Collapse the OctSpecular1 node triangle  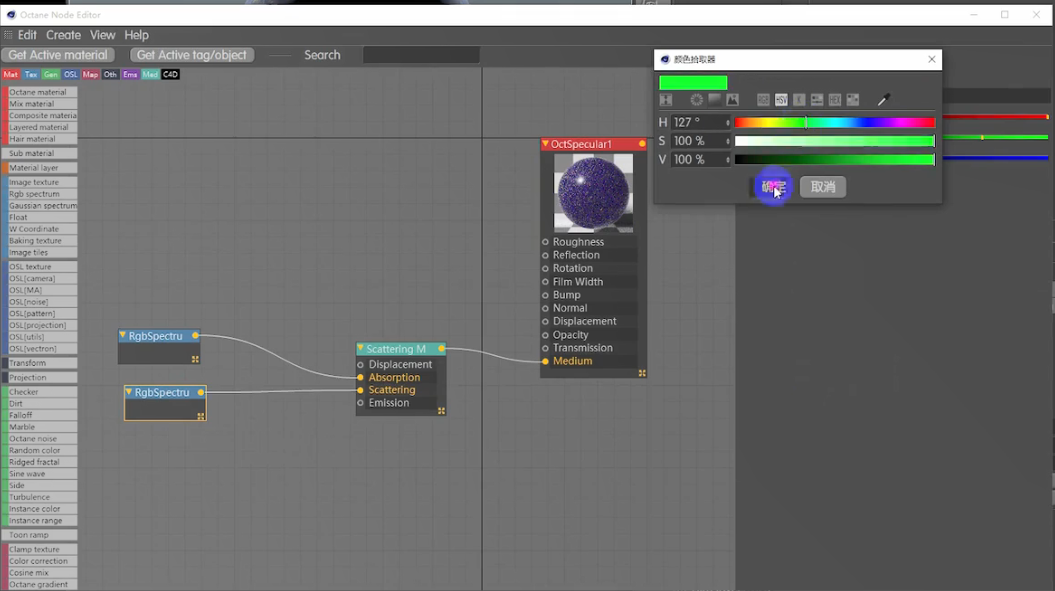(546, 144)
